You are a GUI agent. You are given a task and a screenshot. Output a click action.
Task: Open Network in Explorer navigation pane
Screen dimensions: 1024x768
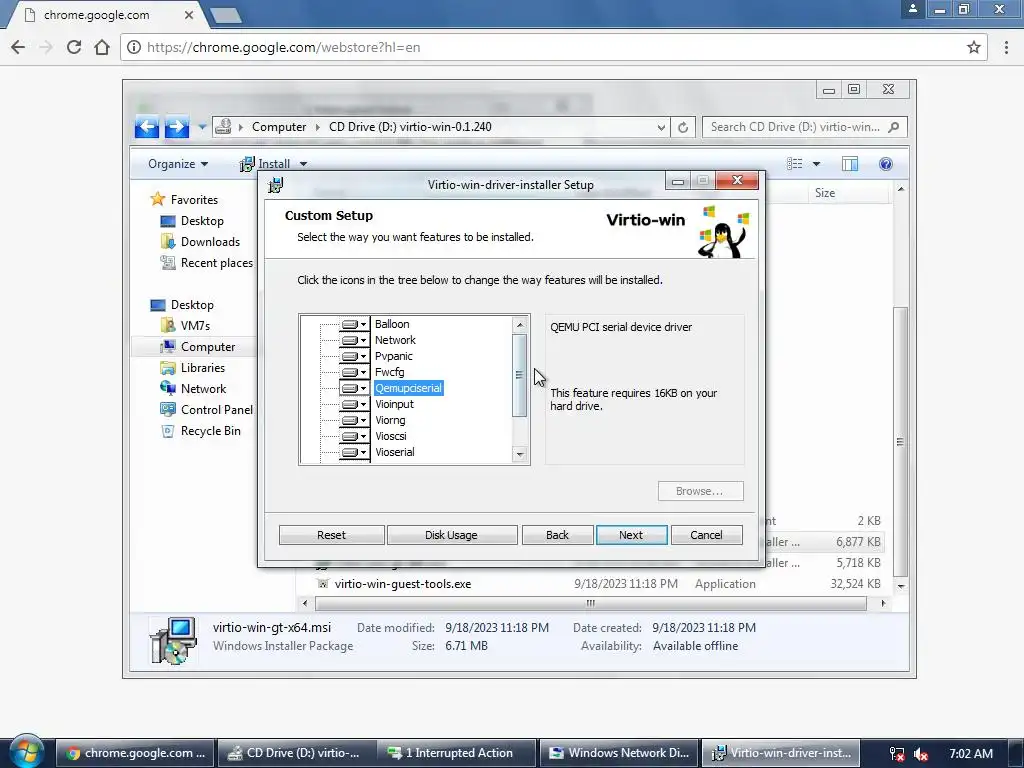(x=193, y=389)
